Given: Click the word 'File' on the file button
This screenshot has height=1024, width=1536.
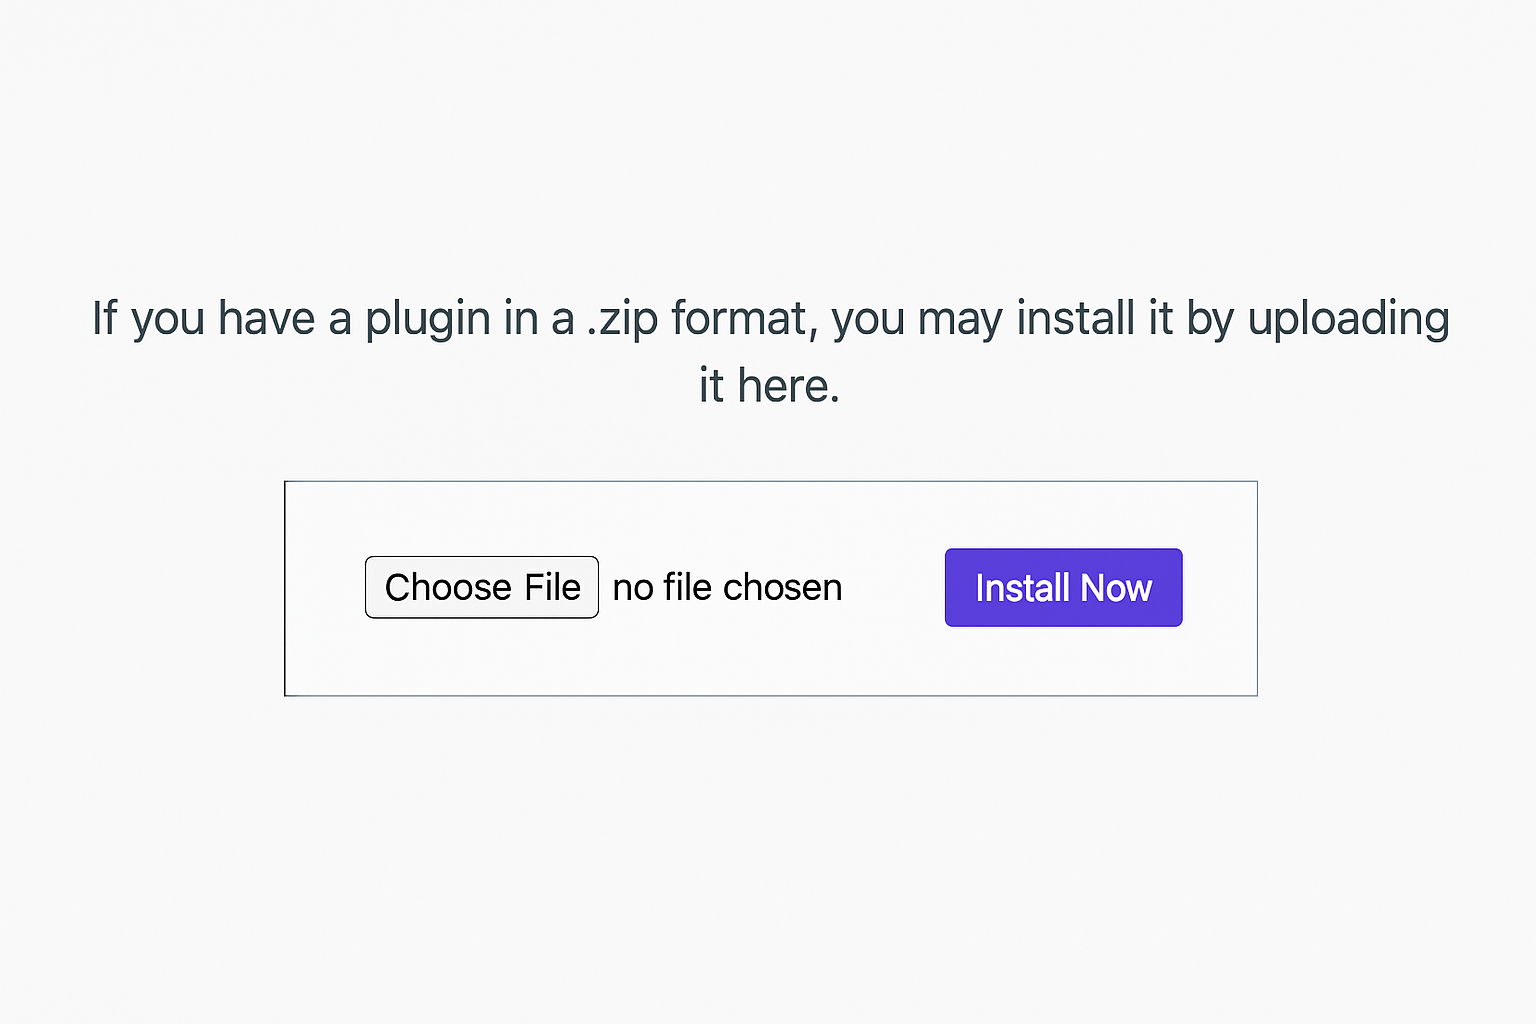Looking at the screenshot, I should tap(552, 587).
